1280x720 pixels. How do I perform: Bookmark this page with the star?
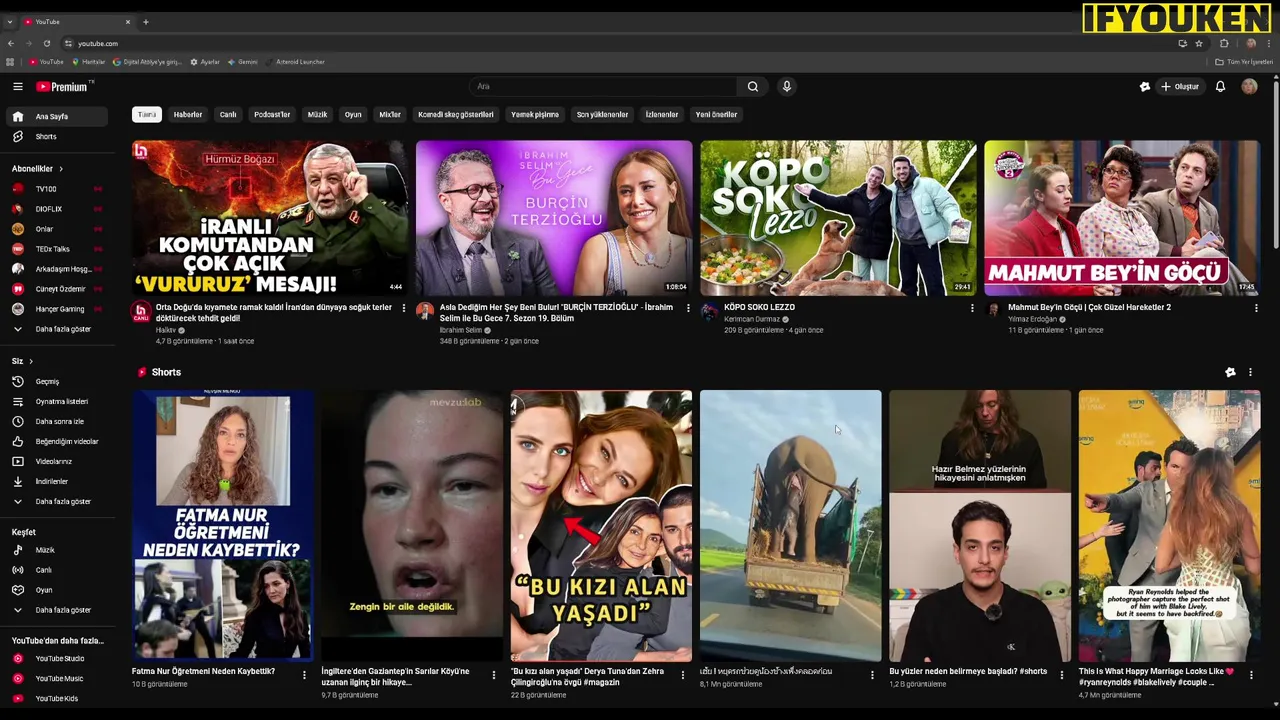point(1199,43)
